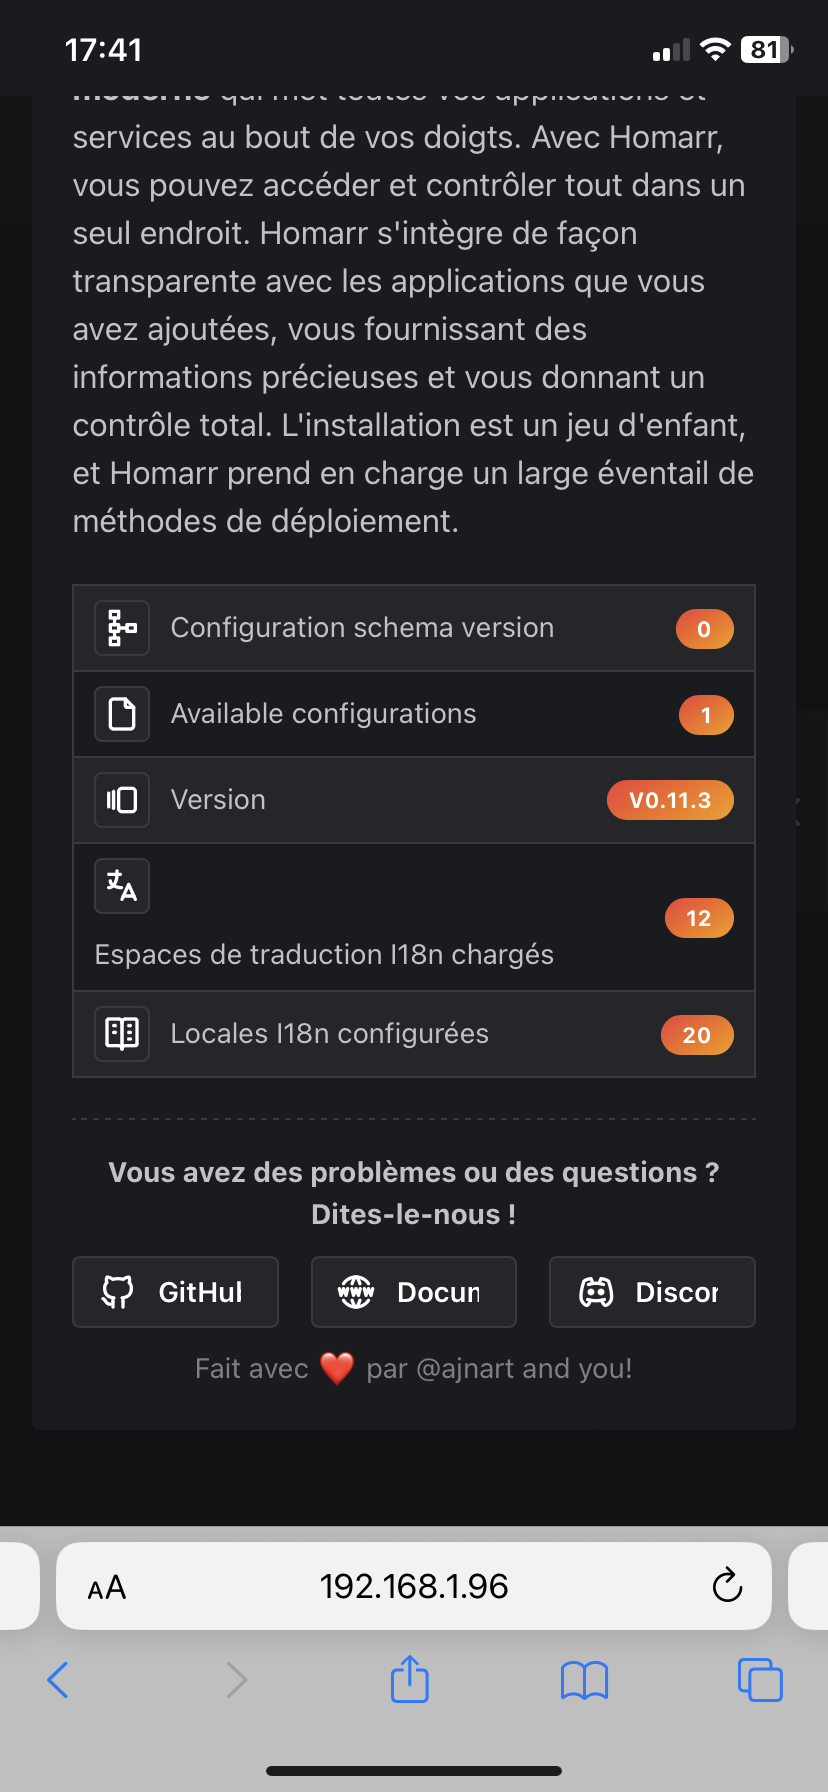The width and height of the screenshot is (828, 1792).
Task: Tap the V0.11.3 version badge
Action: pyautogui.click(x=670, y=800)
